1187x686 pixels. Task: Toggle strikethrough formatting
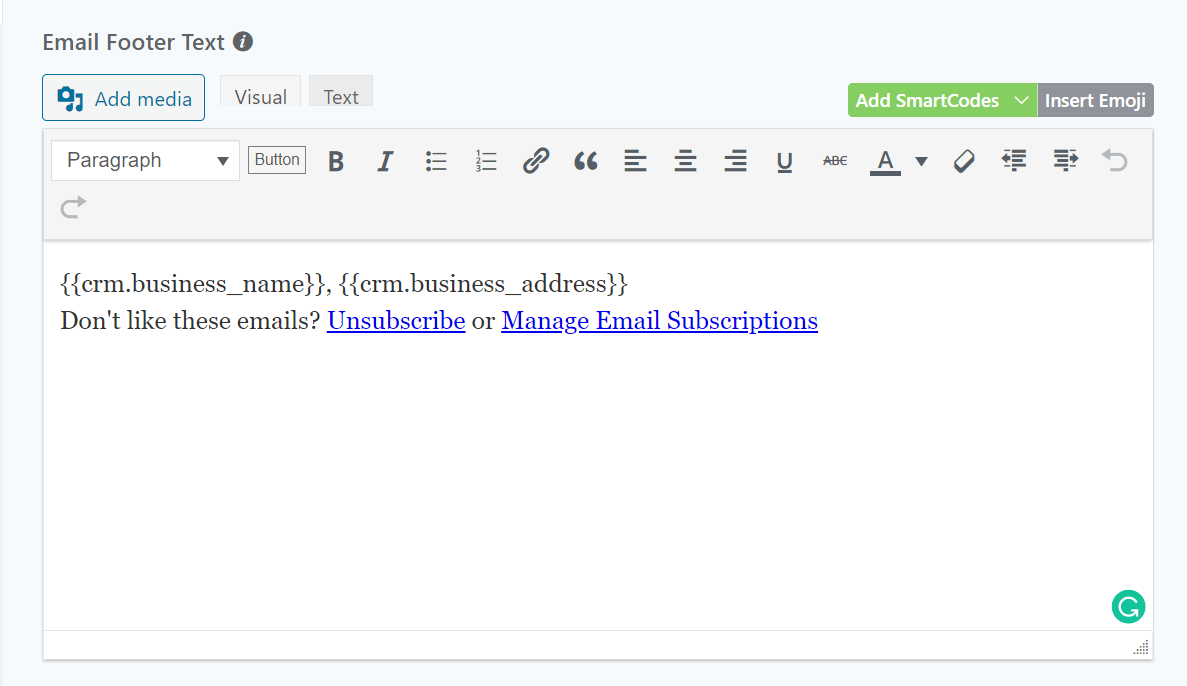(835, 161)
